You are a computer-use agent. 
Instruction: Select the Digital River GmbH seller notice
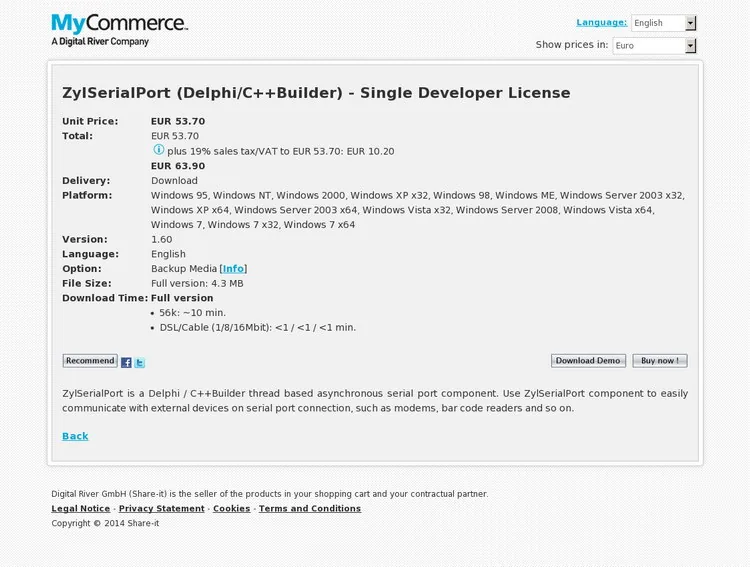[x=270, y=494]
